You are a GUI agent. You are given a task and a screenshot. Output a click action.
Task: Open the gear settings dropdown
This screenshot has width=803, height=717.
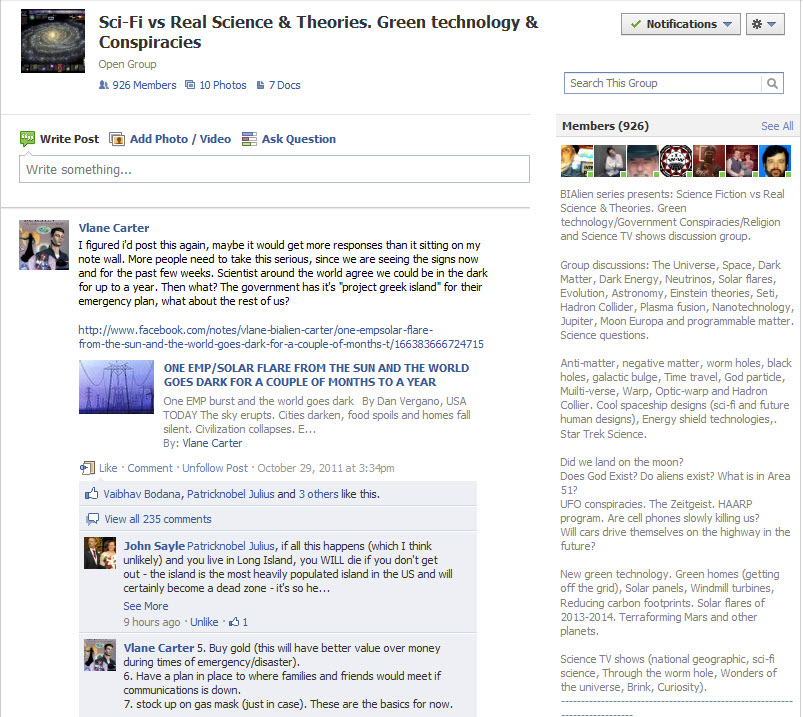pyautogui.click(x=772, y=24)
